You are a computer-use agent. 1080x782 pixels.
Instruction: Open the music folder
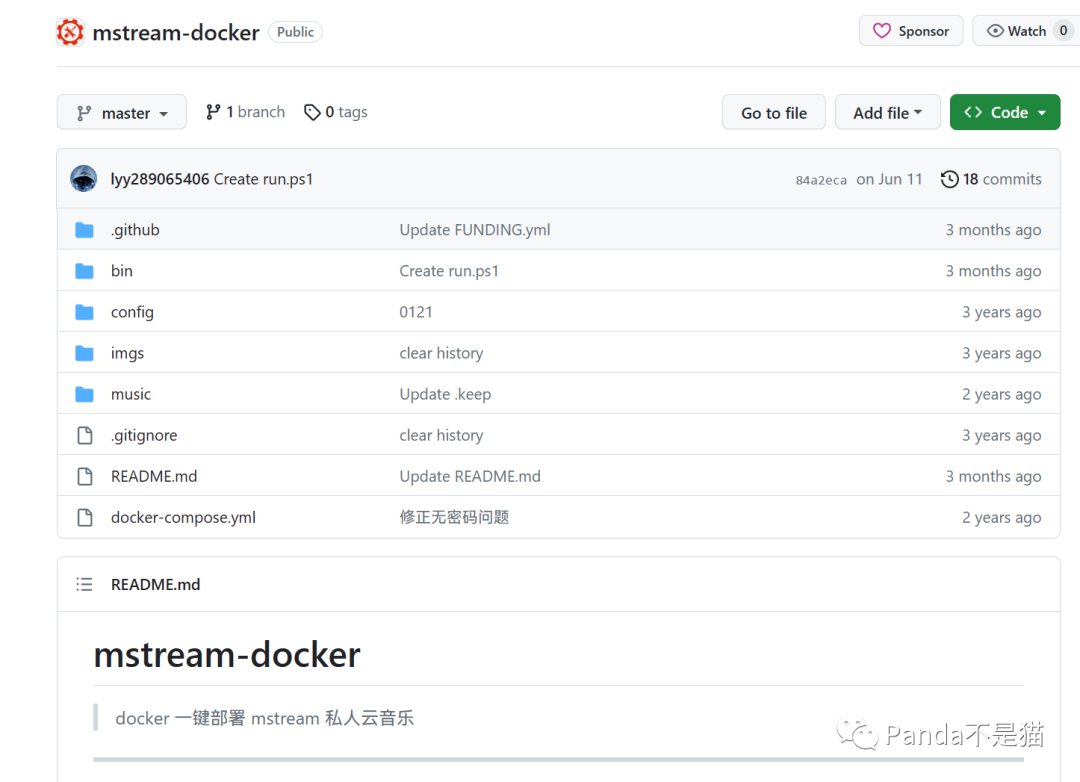131,394
